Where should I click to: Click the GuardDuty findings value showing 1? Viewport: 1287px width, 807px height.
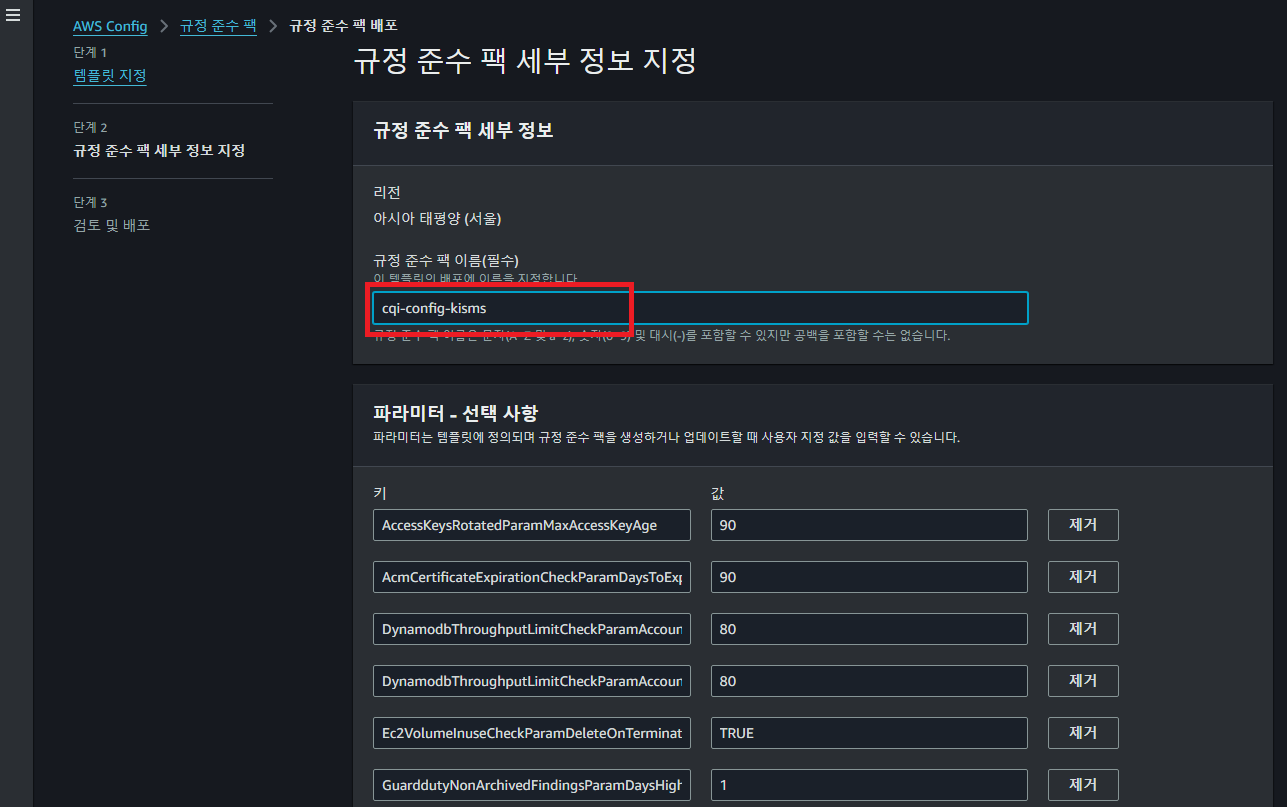(x=868, y=784)
